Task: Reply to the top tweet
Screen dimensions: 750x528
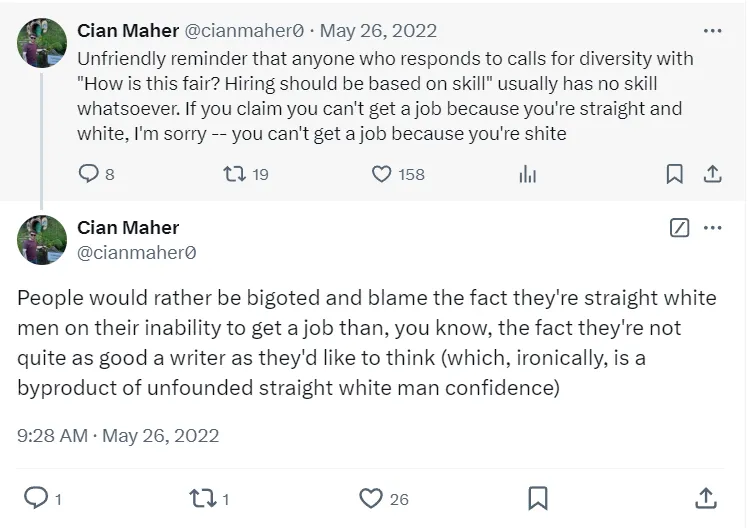Action: pyautogui.click(x=88, y=174)
